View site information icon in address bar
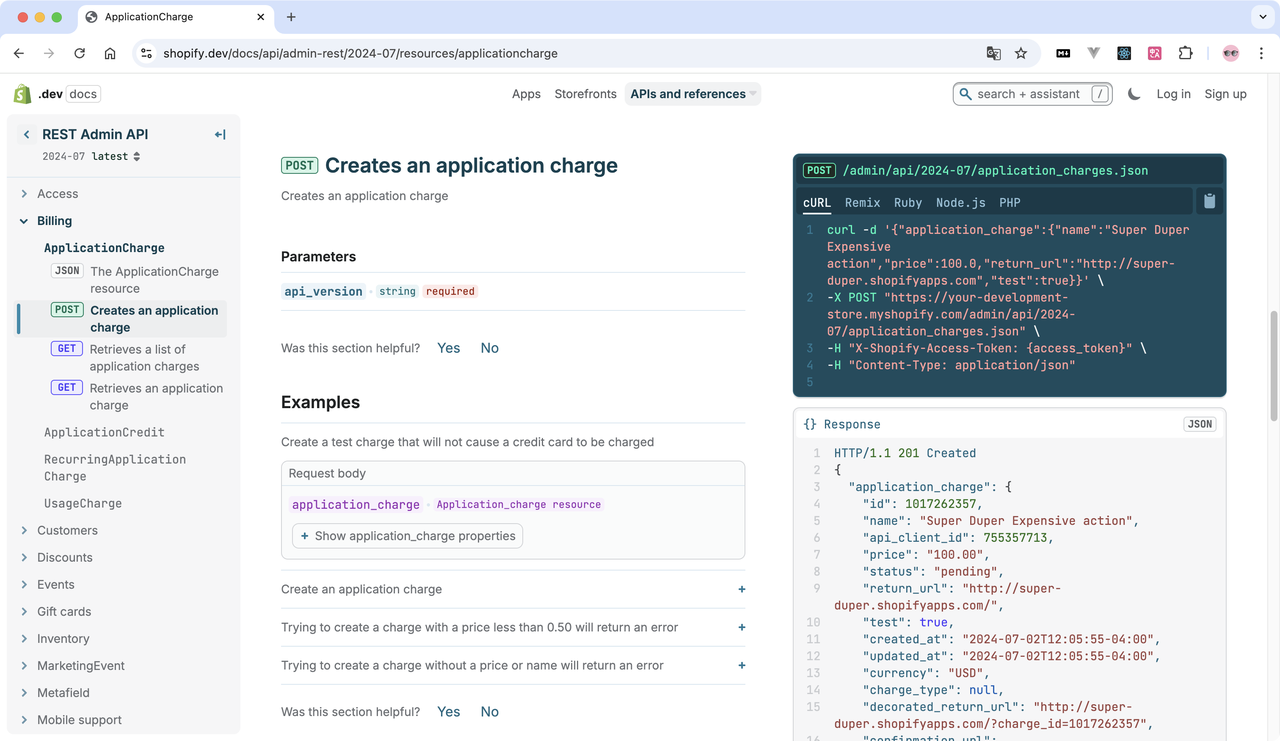 (146, 53)
